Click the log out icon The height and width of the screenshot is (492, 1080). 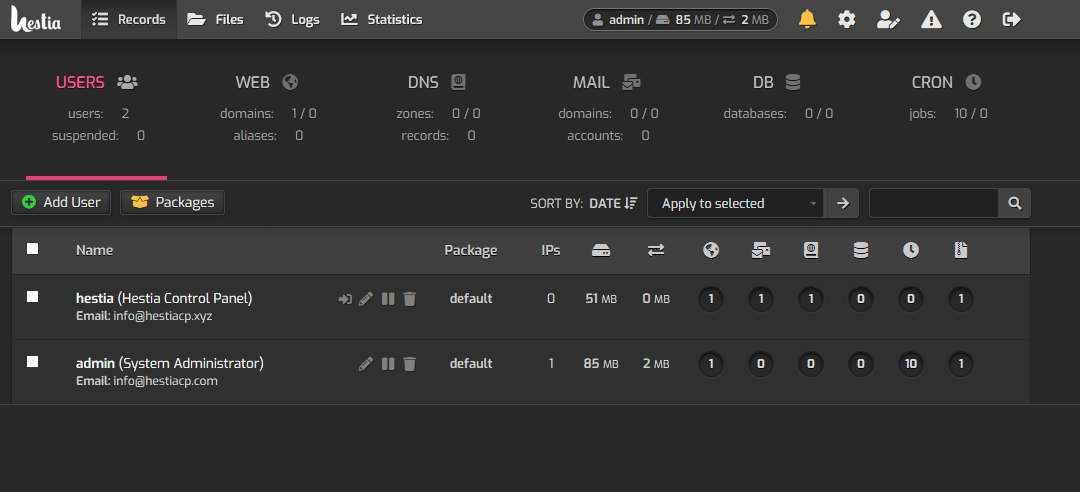tap(1012, 19)
